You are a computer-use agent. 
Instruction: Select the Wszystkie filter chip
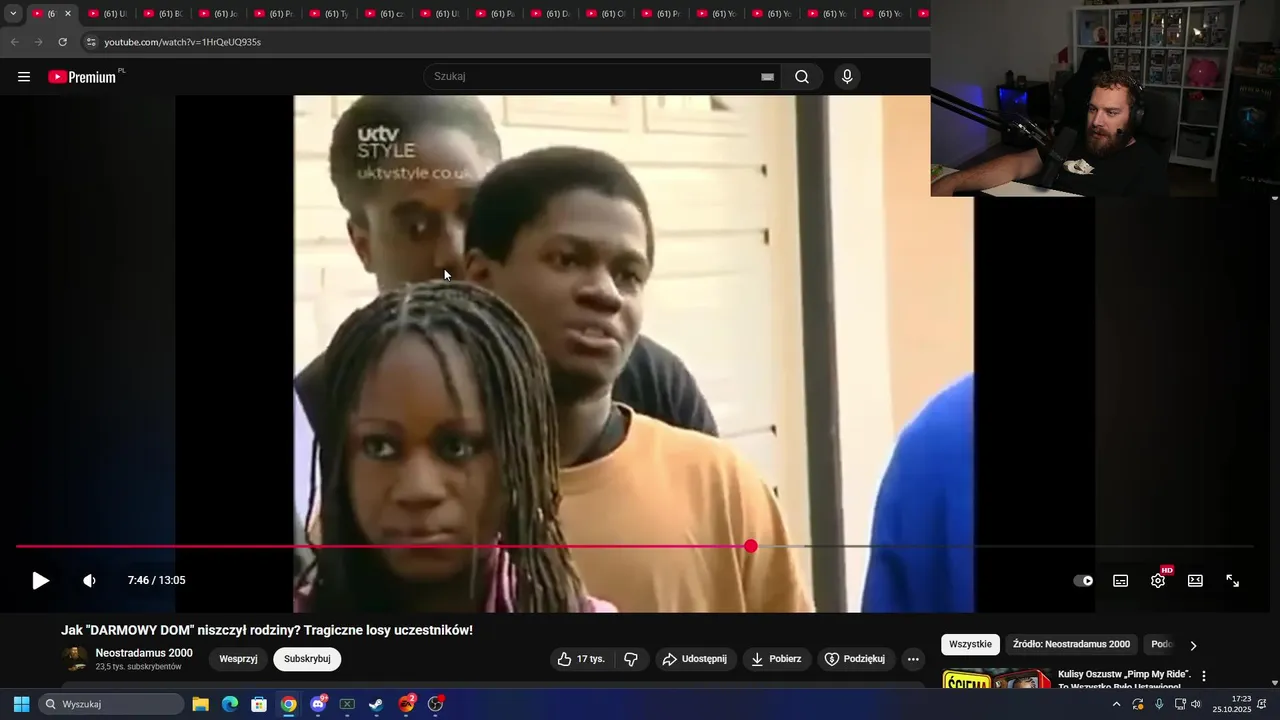pyautogui.click(x=970, y=644)
